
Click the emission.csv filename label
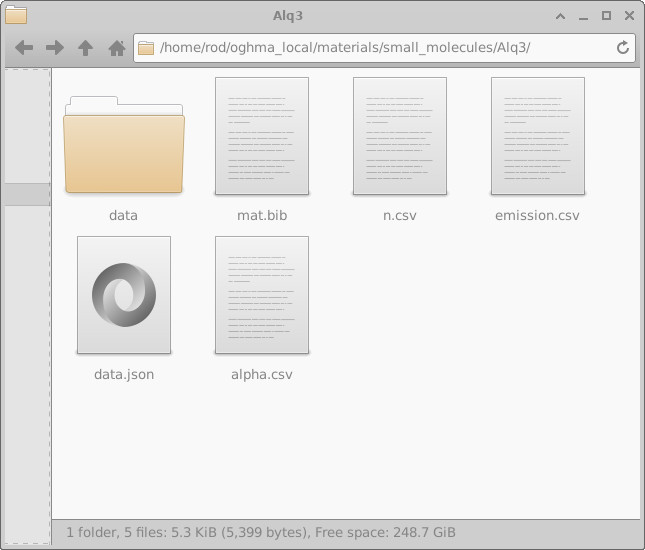click(x=537, y=215)
